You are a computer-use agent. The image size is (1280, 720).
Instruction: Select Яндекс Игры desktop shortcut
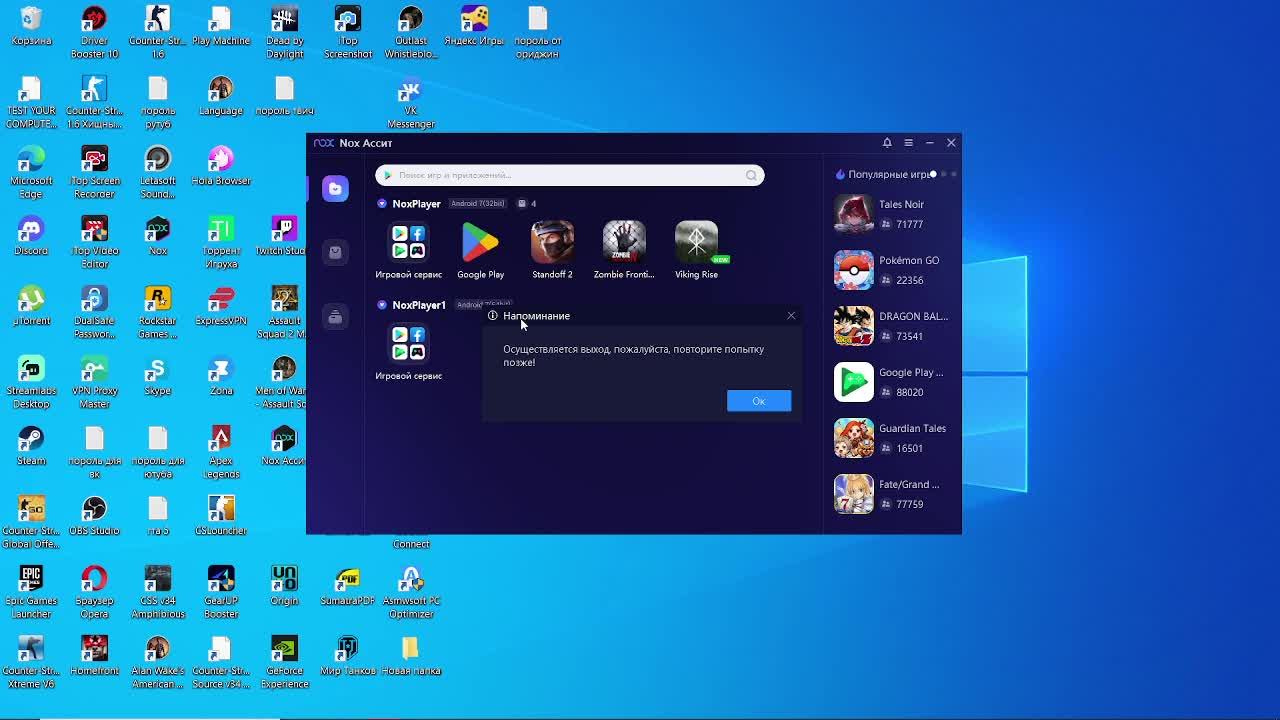pos(474,27)
